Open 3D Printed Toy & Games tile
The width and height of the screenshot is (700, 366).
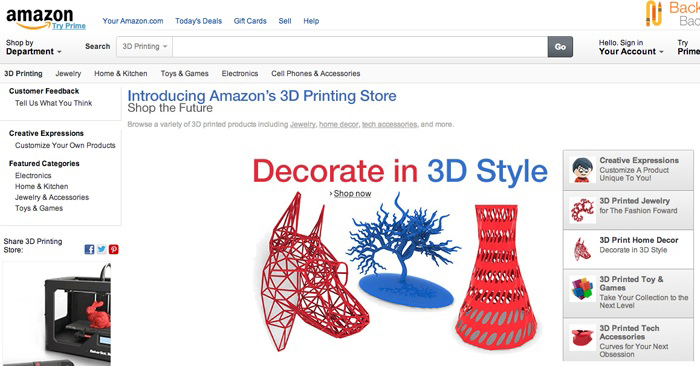[628, 293]
